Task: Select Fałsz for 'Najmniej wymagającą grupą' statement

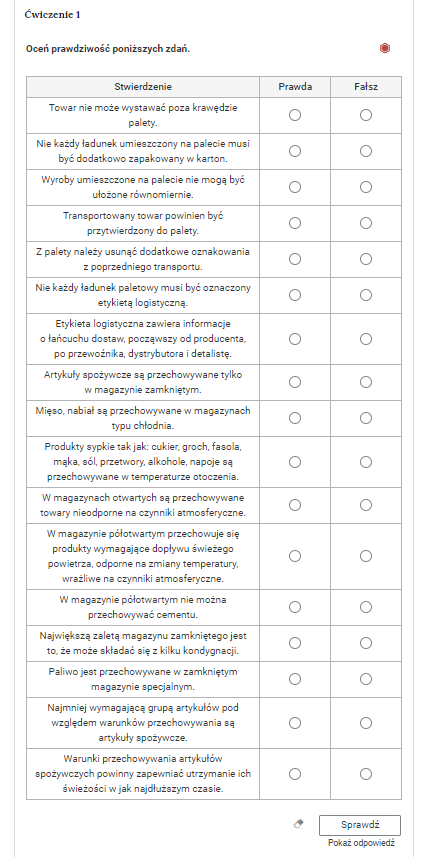Action: click(366, 723)
